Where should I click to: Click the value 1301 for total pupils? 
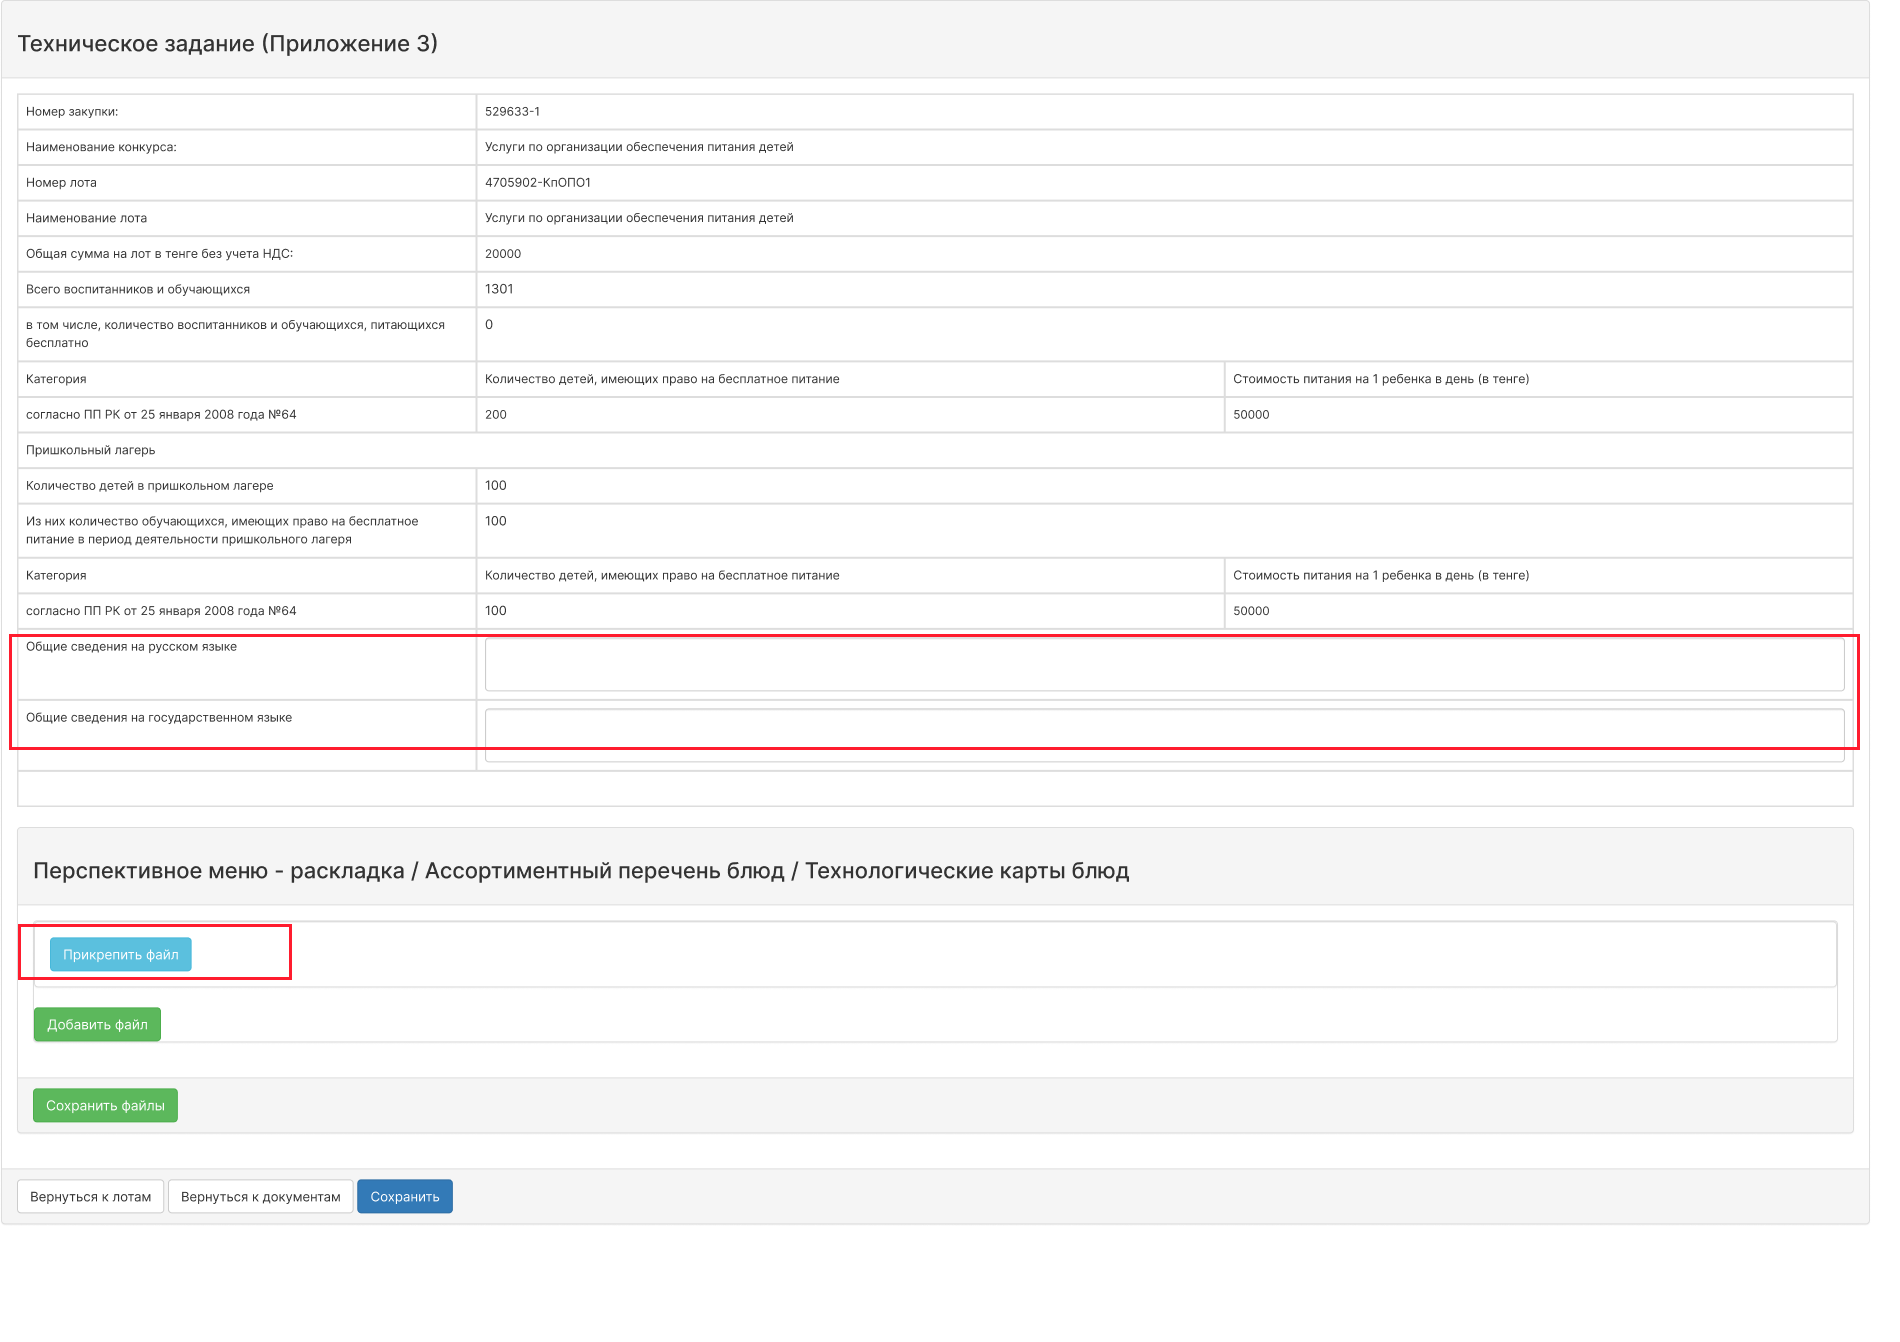pos(499,289)
